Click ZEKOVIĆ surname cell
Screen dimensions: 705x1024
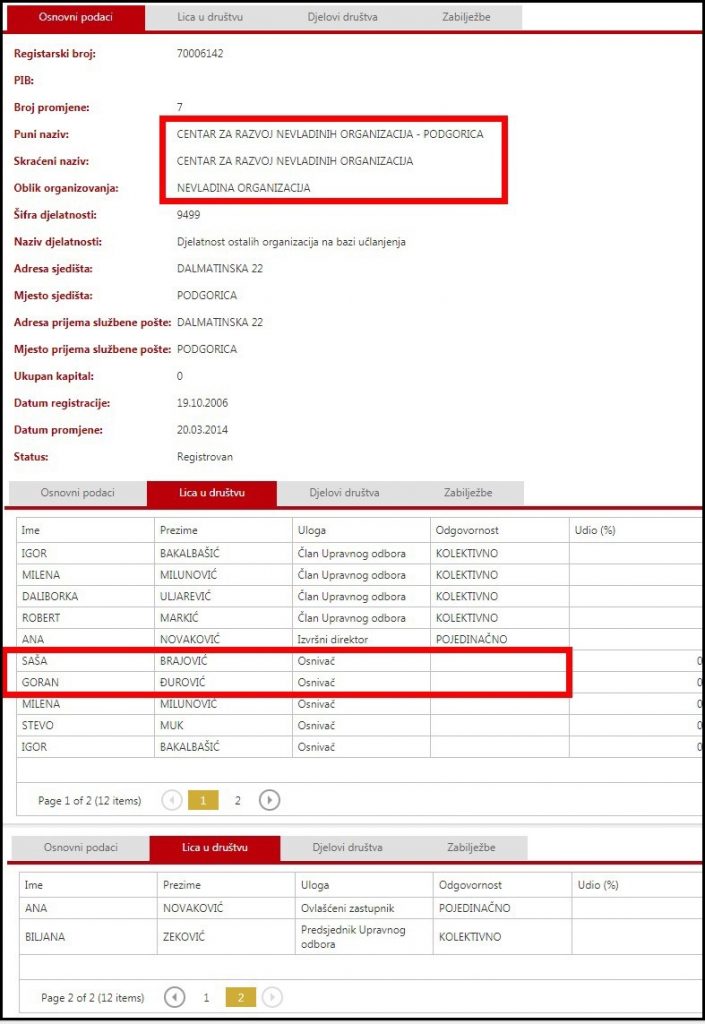click(226, 936)
